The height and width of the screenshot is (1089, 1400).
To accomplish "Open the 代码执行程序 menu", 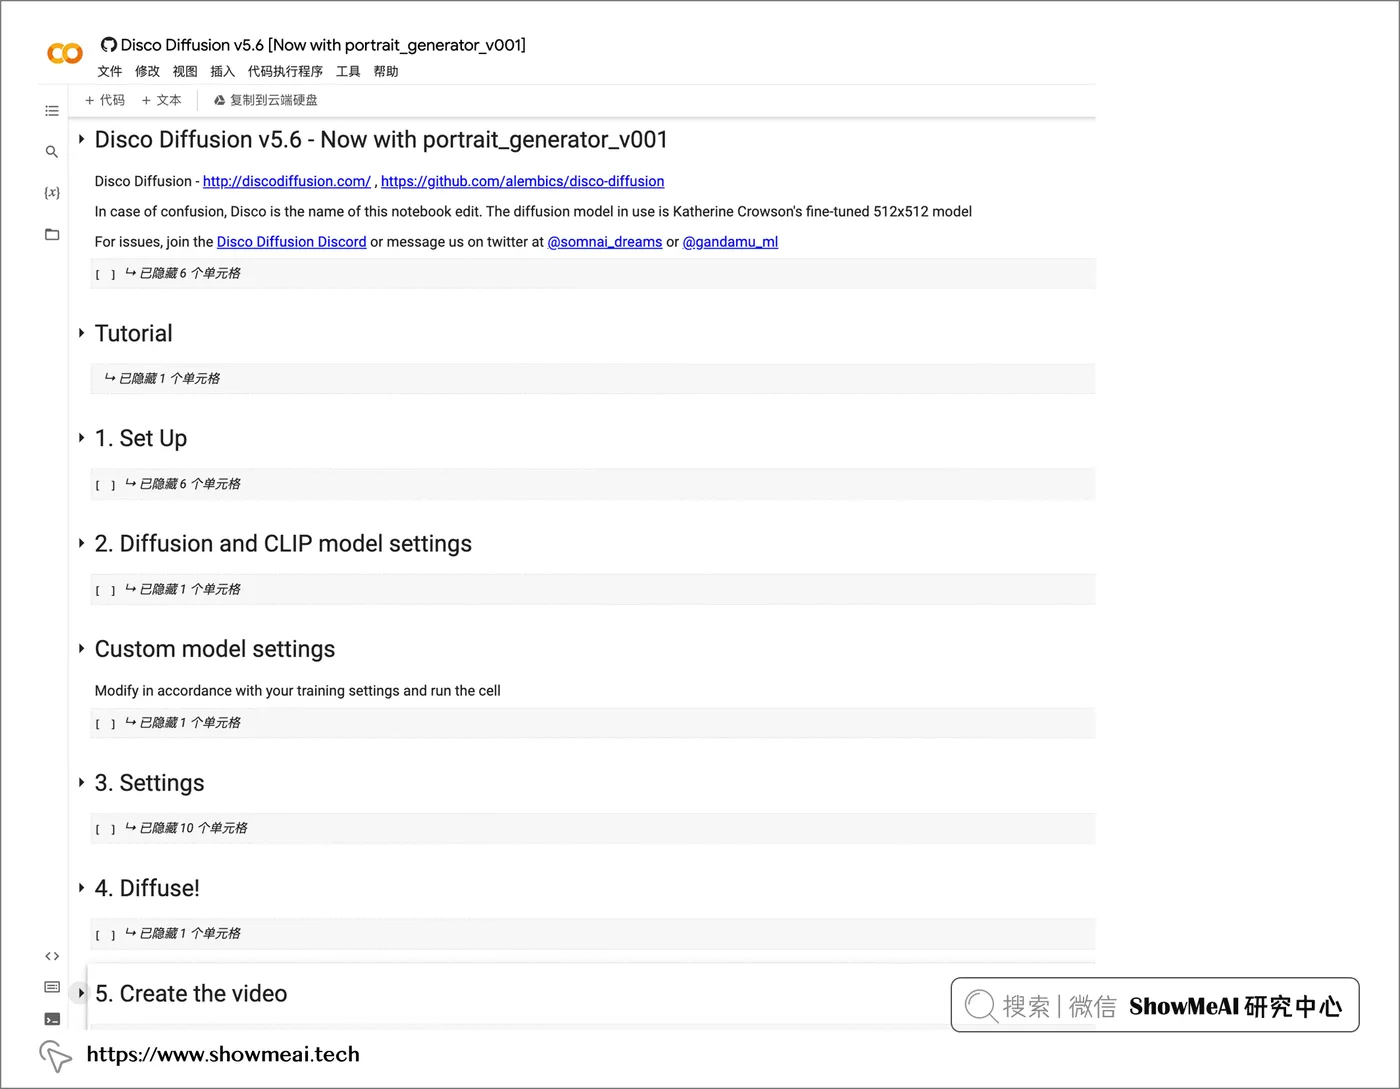I will click(x=285, y=71).
